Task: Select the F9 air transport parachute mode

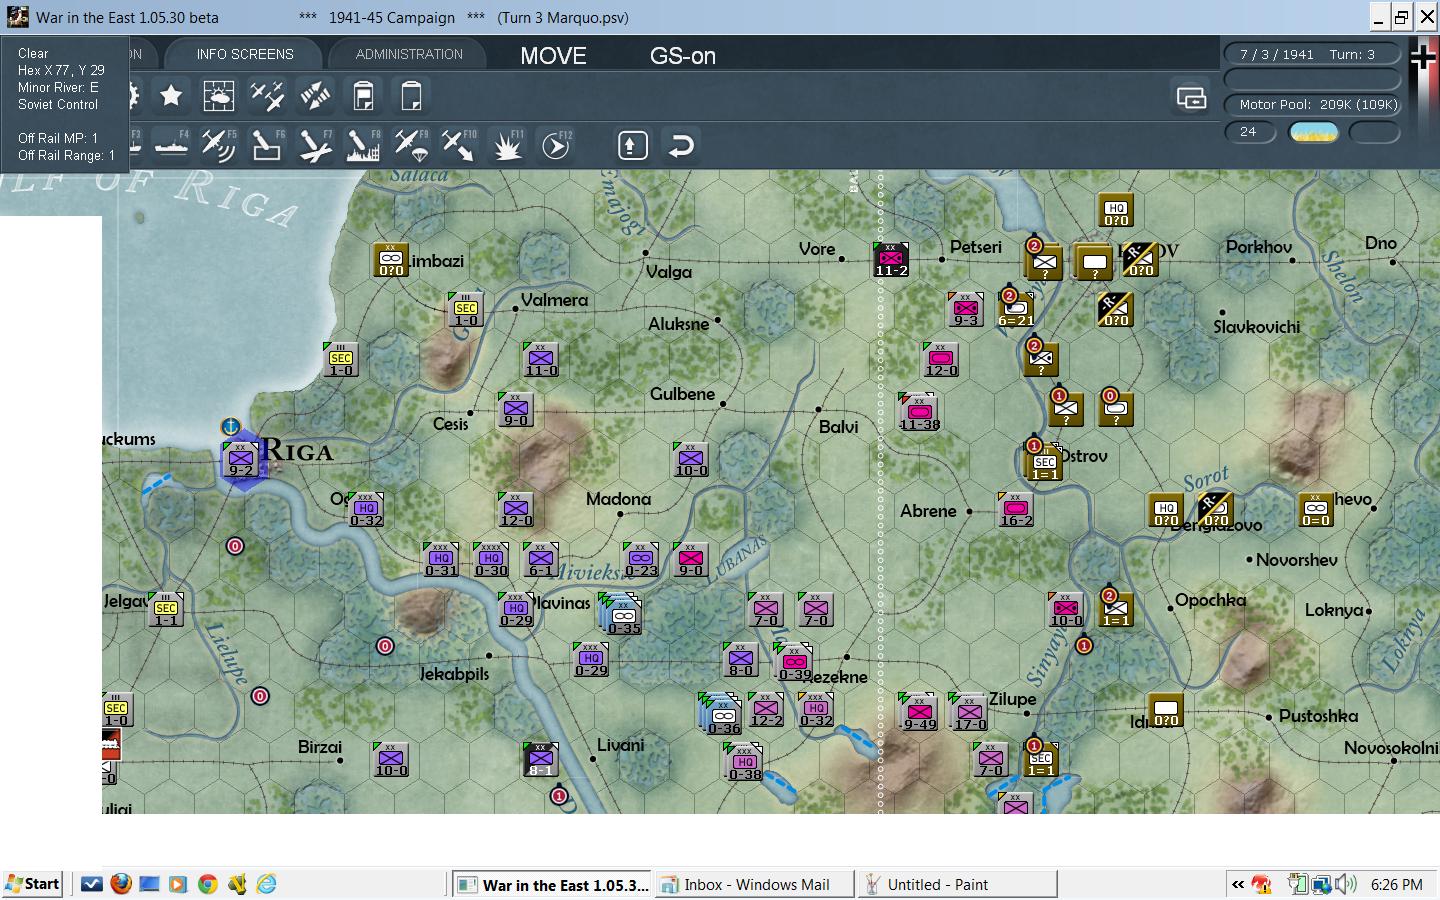Action: (x=410, y=146)
